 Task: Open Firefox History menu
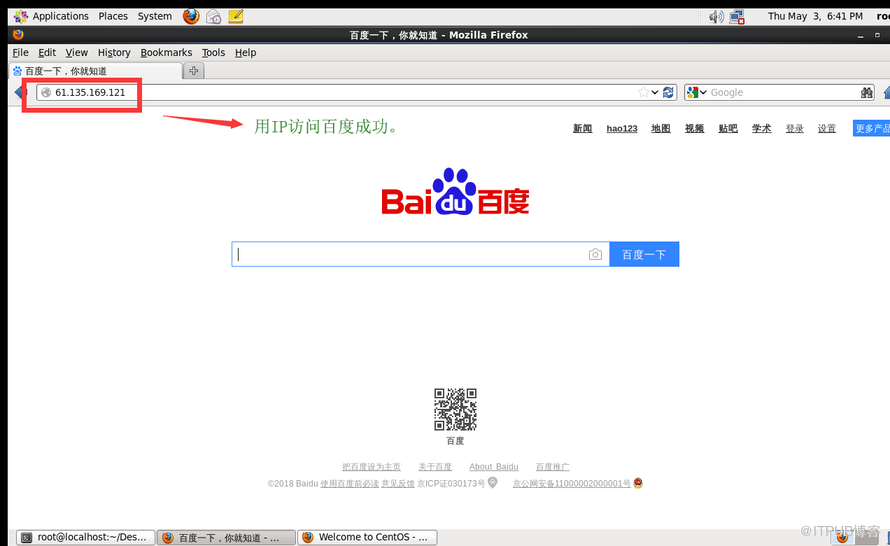114,52
